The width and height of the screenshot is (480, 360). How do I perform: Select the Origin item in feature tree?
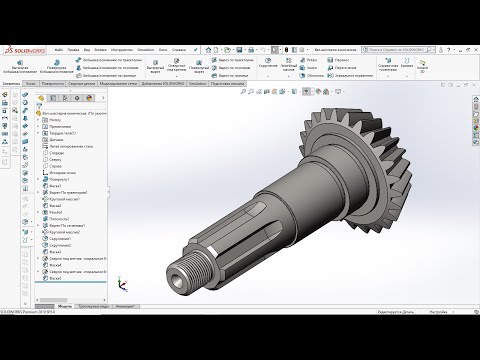tap(59, 173)
